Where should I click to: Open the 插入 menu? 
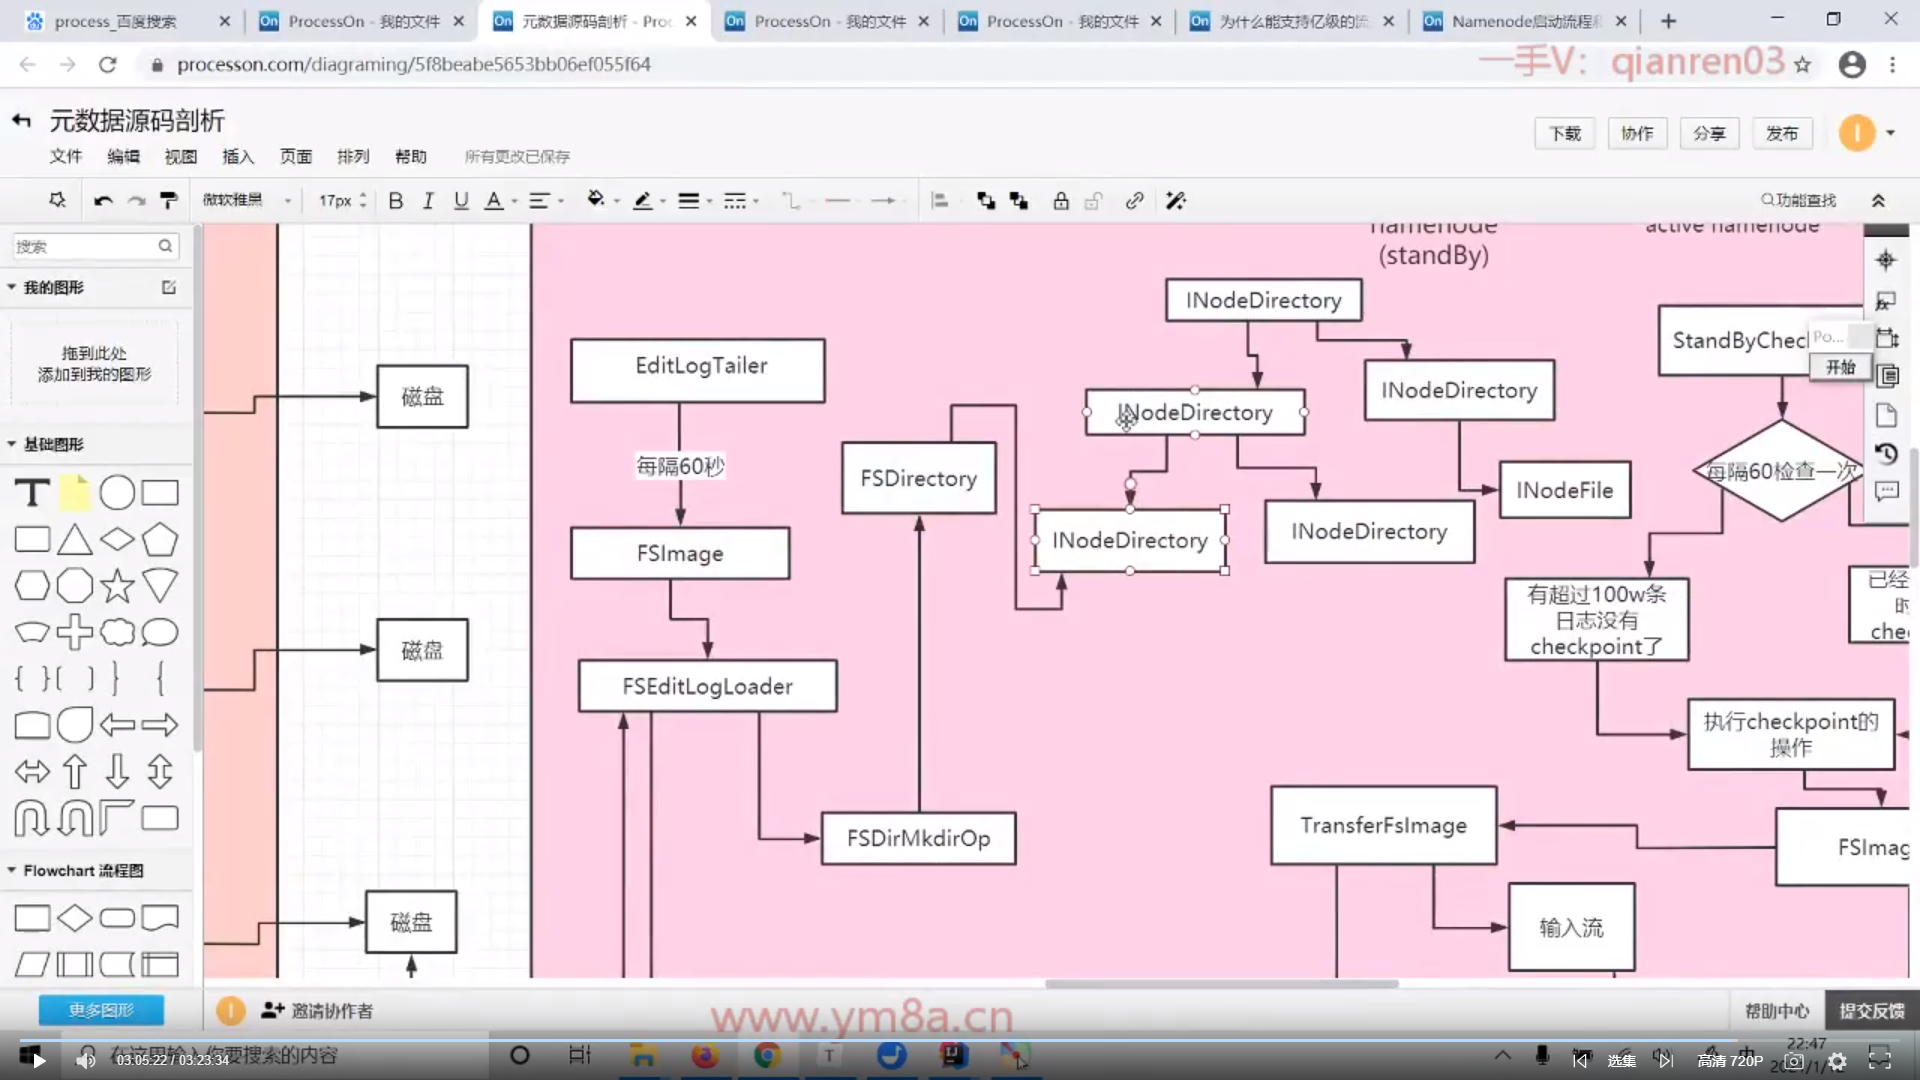(x=237, y=157)
